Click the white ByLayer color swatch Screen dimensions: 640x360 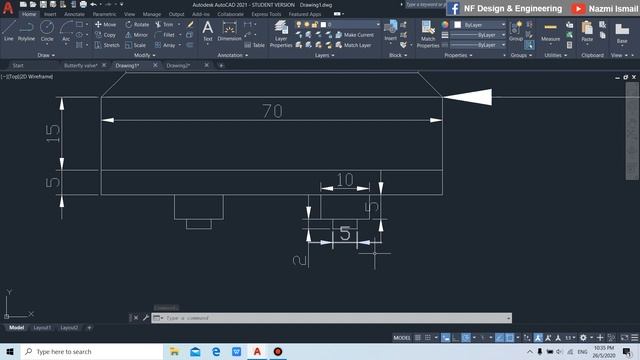(x=458, y=25)
